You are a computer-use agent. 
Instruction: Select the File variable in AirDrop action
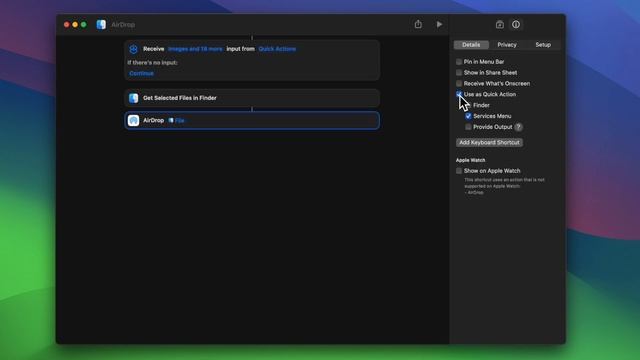176,120
